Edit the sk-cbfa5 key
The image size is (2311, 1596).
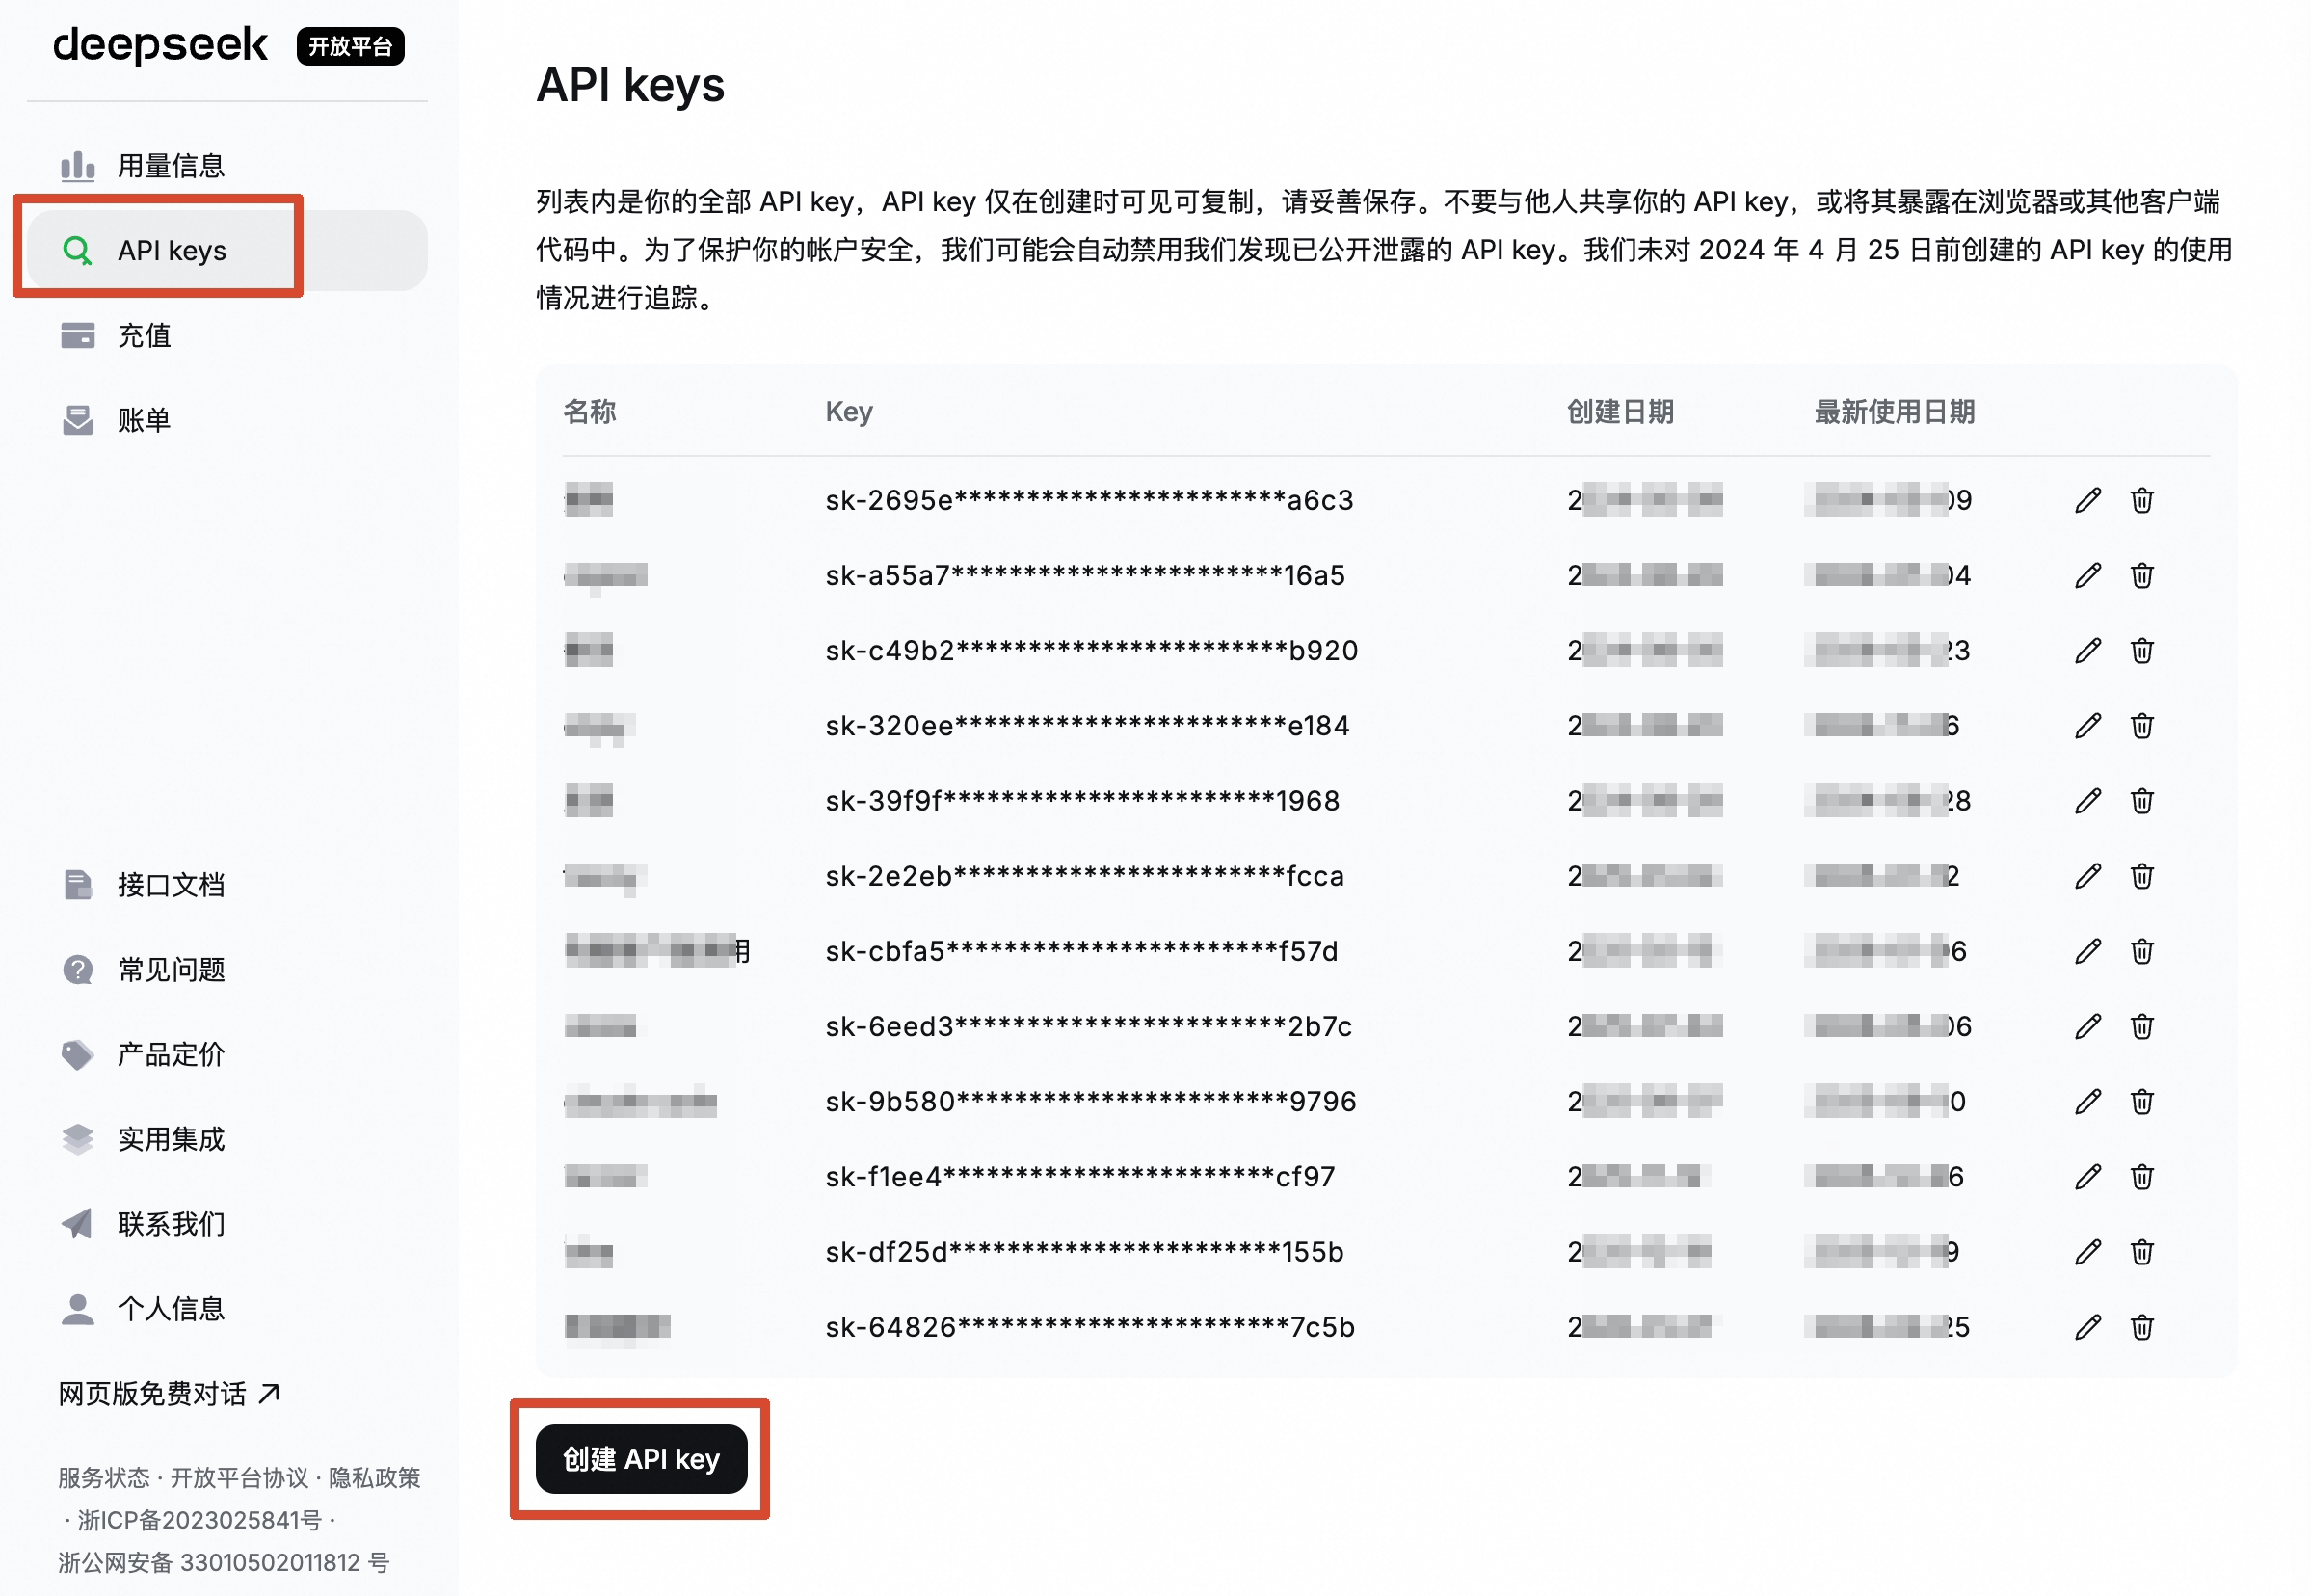[2087, 951]
